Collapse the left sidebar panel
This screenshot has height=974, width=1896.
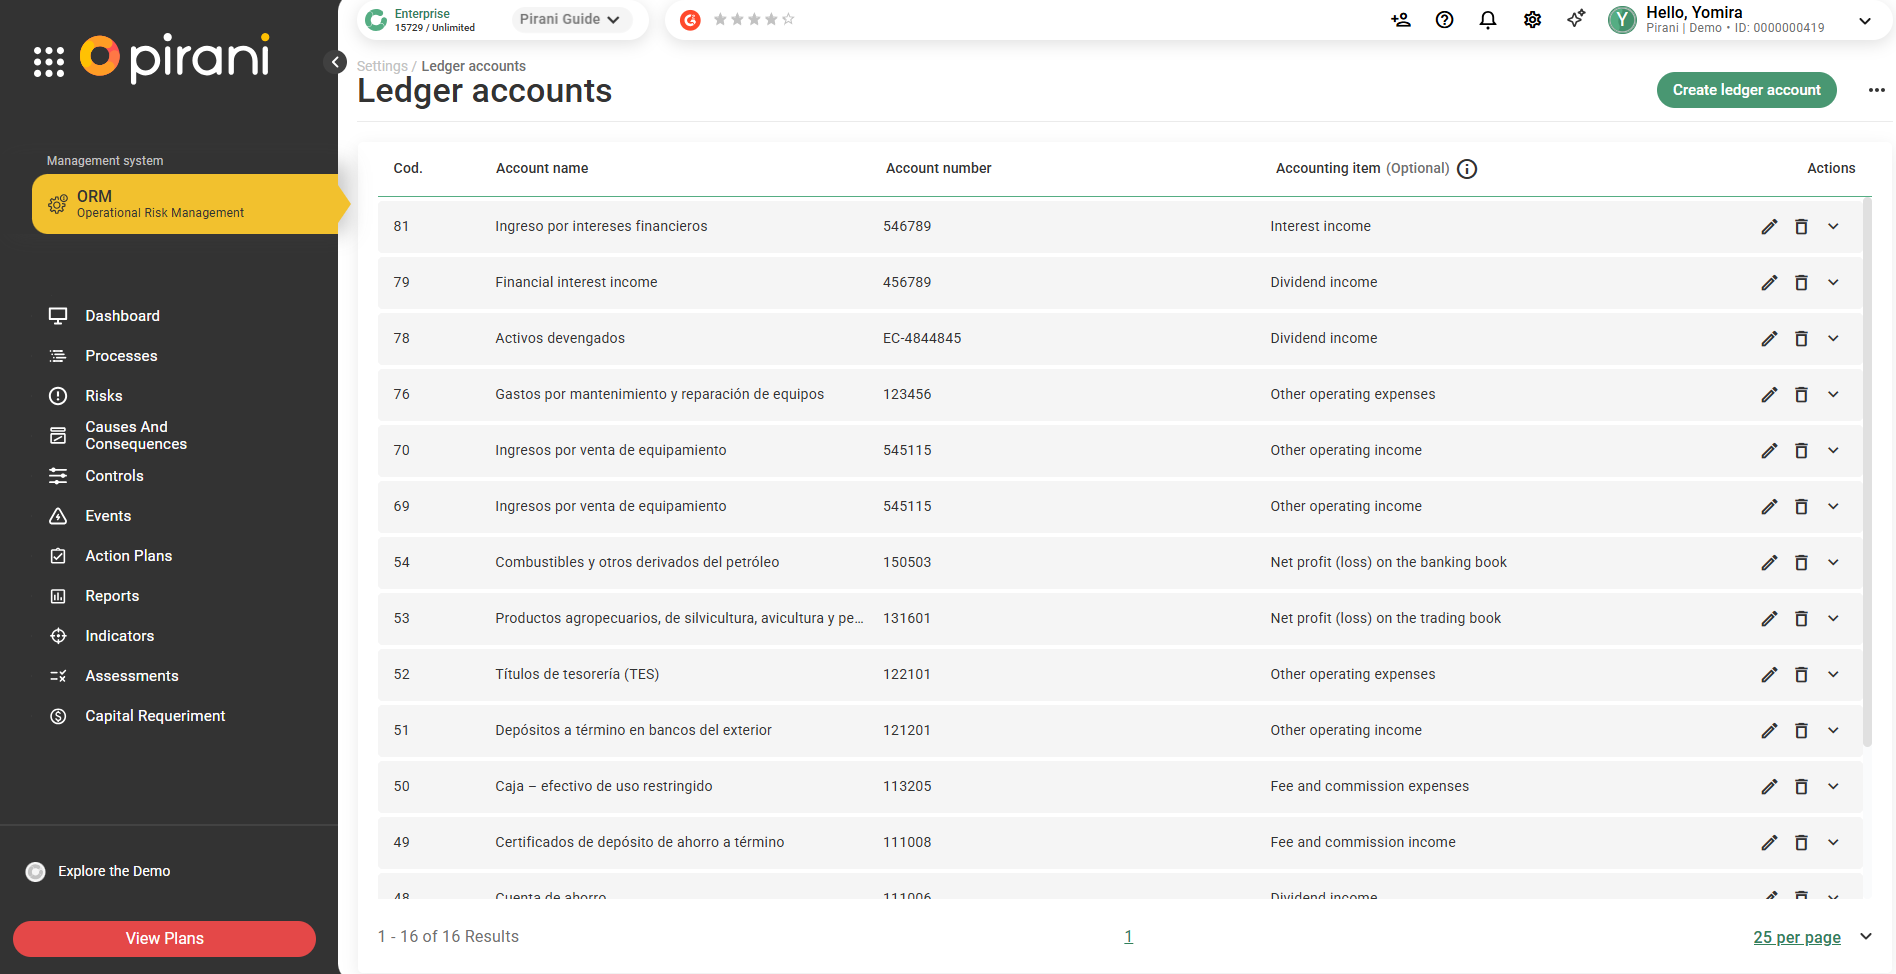tap(337, 62)
